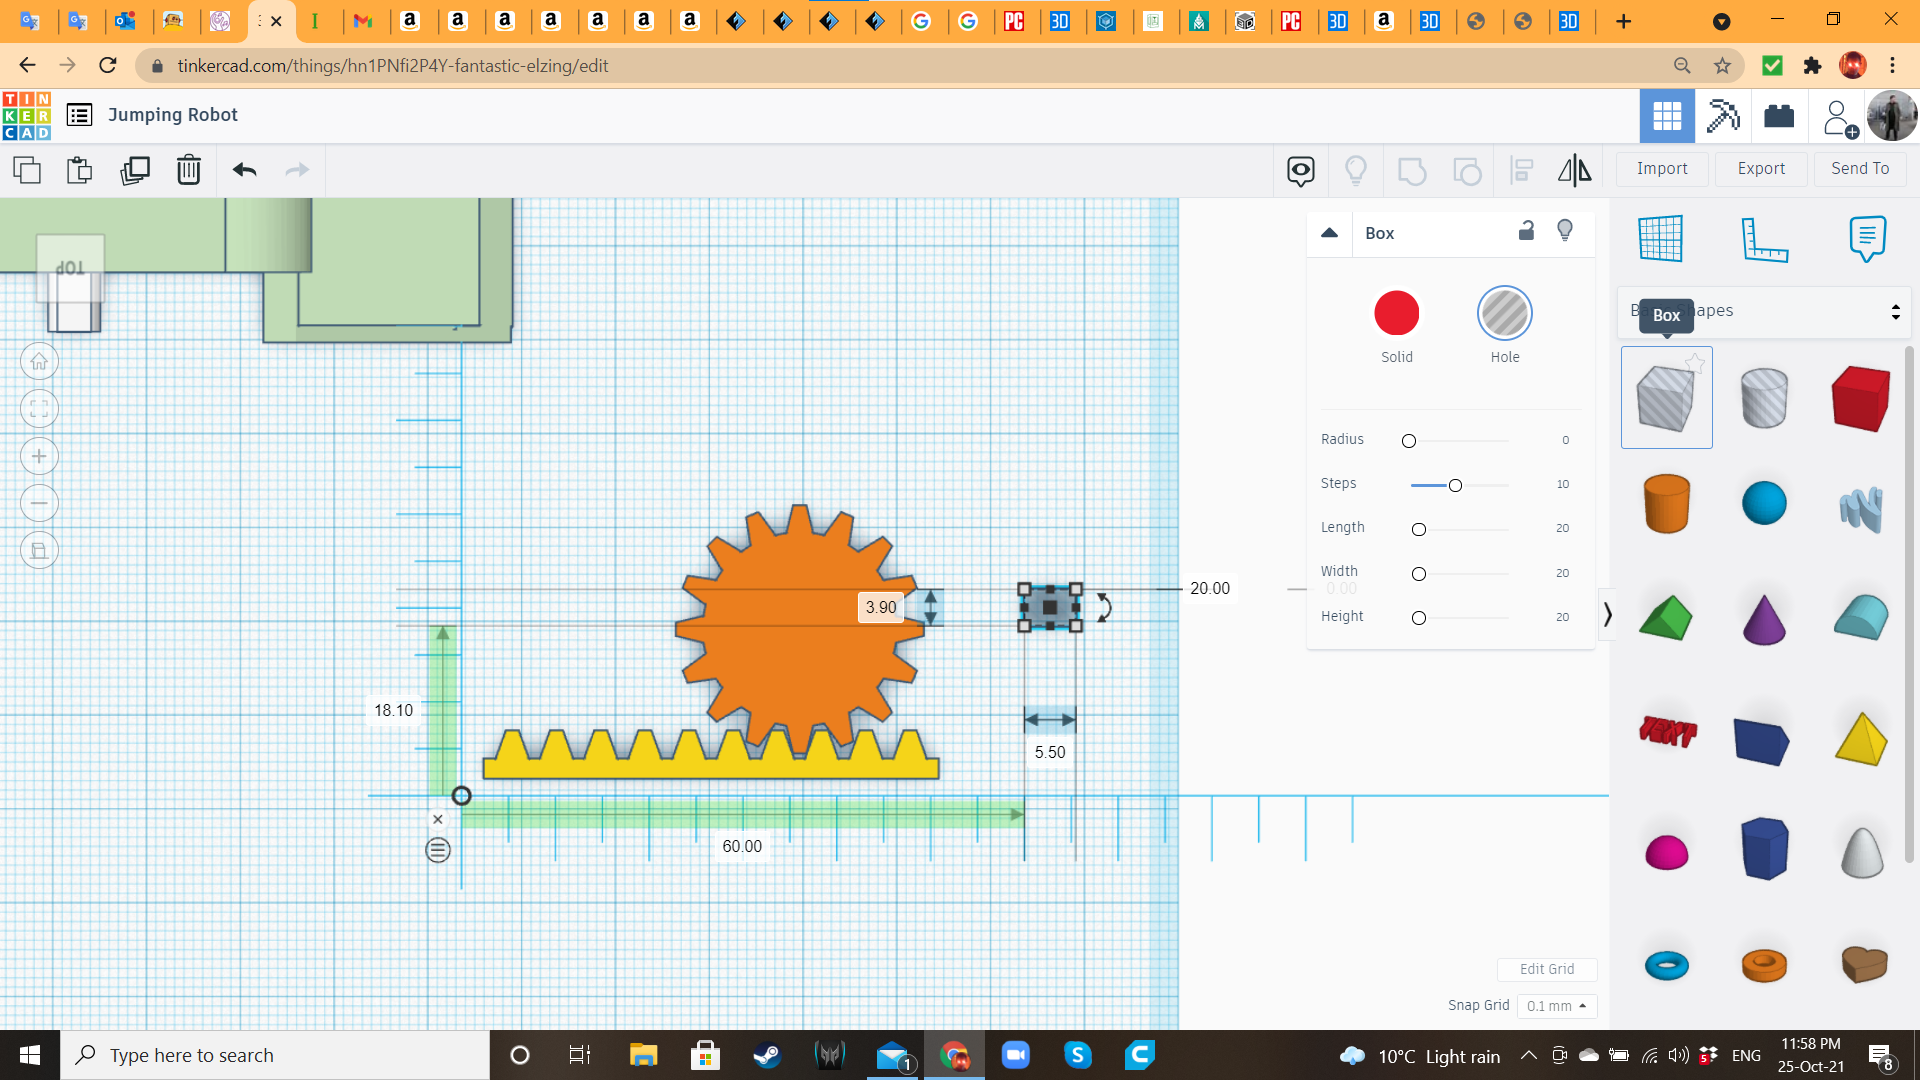Delete the selected shape with the trash icon
The width and height of the screenshot is (1920, 1080).
pos(188,170)
